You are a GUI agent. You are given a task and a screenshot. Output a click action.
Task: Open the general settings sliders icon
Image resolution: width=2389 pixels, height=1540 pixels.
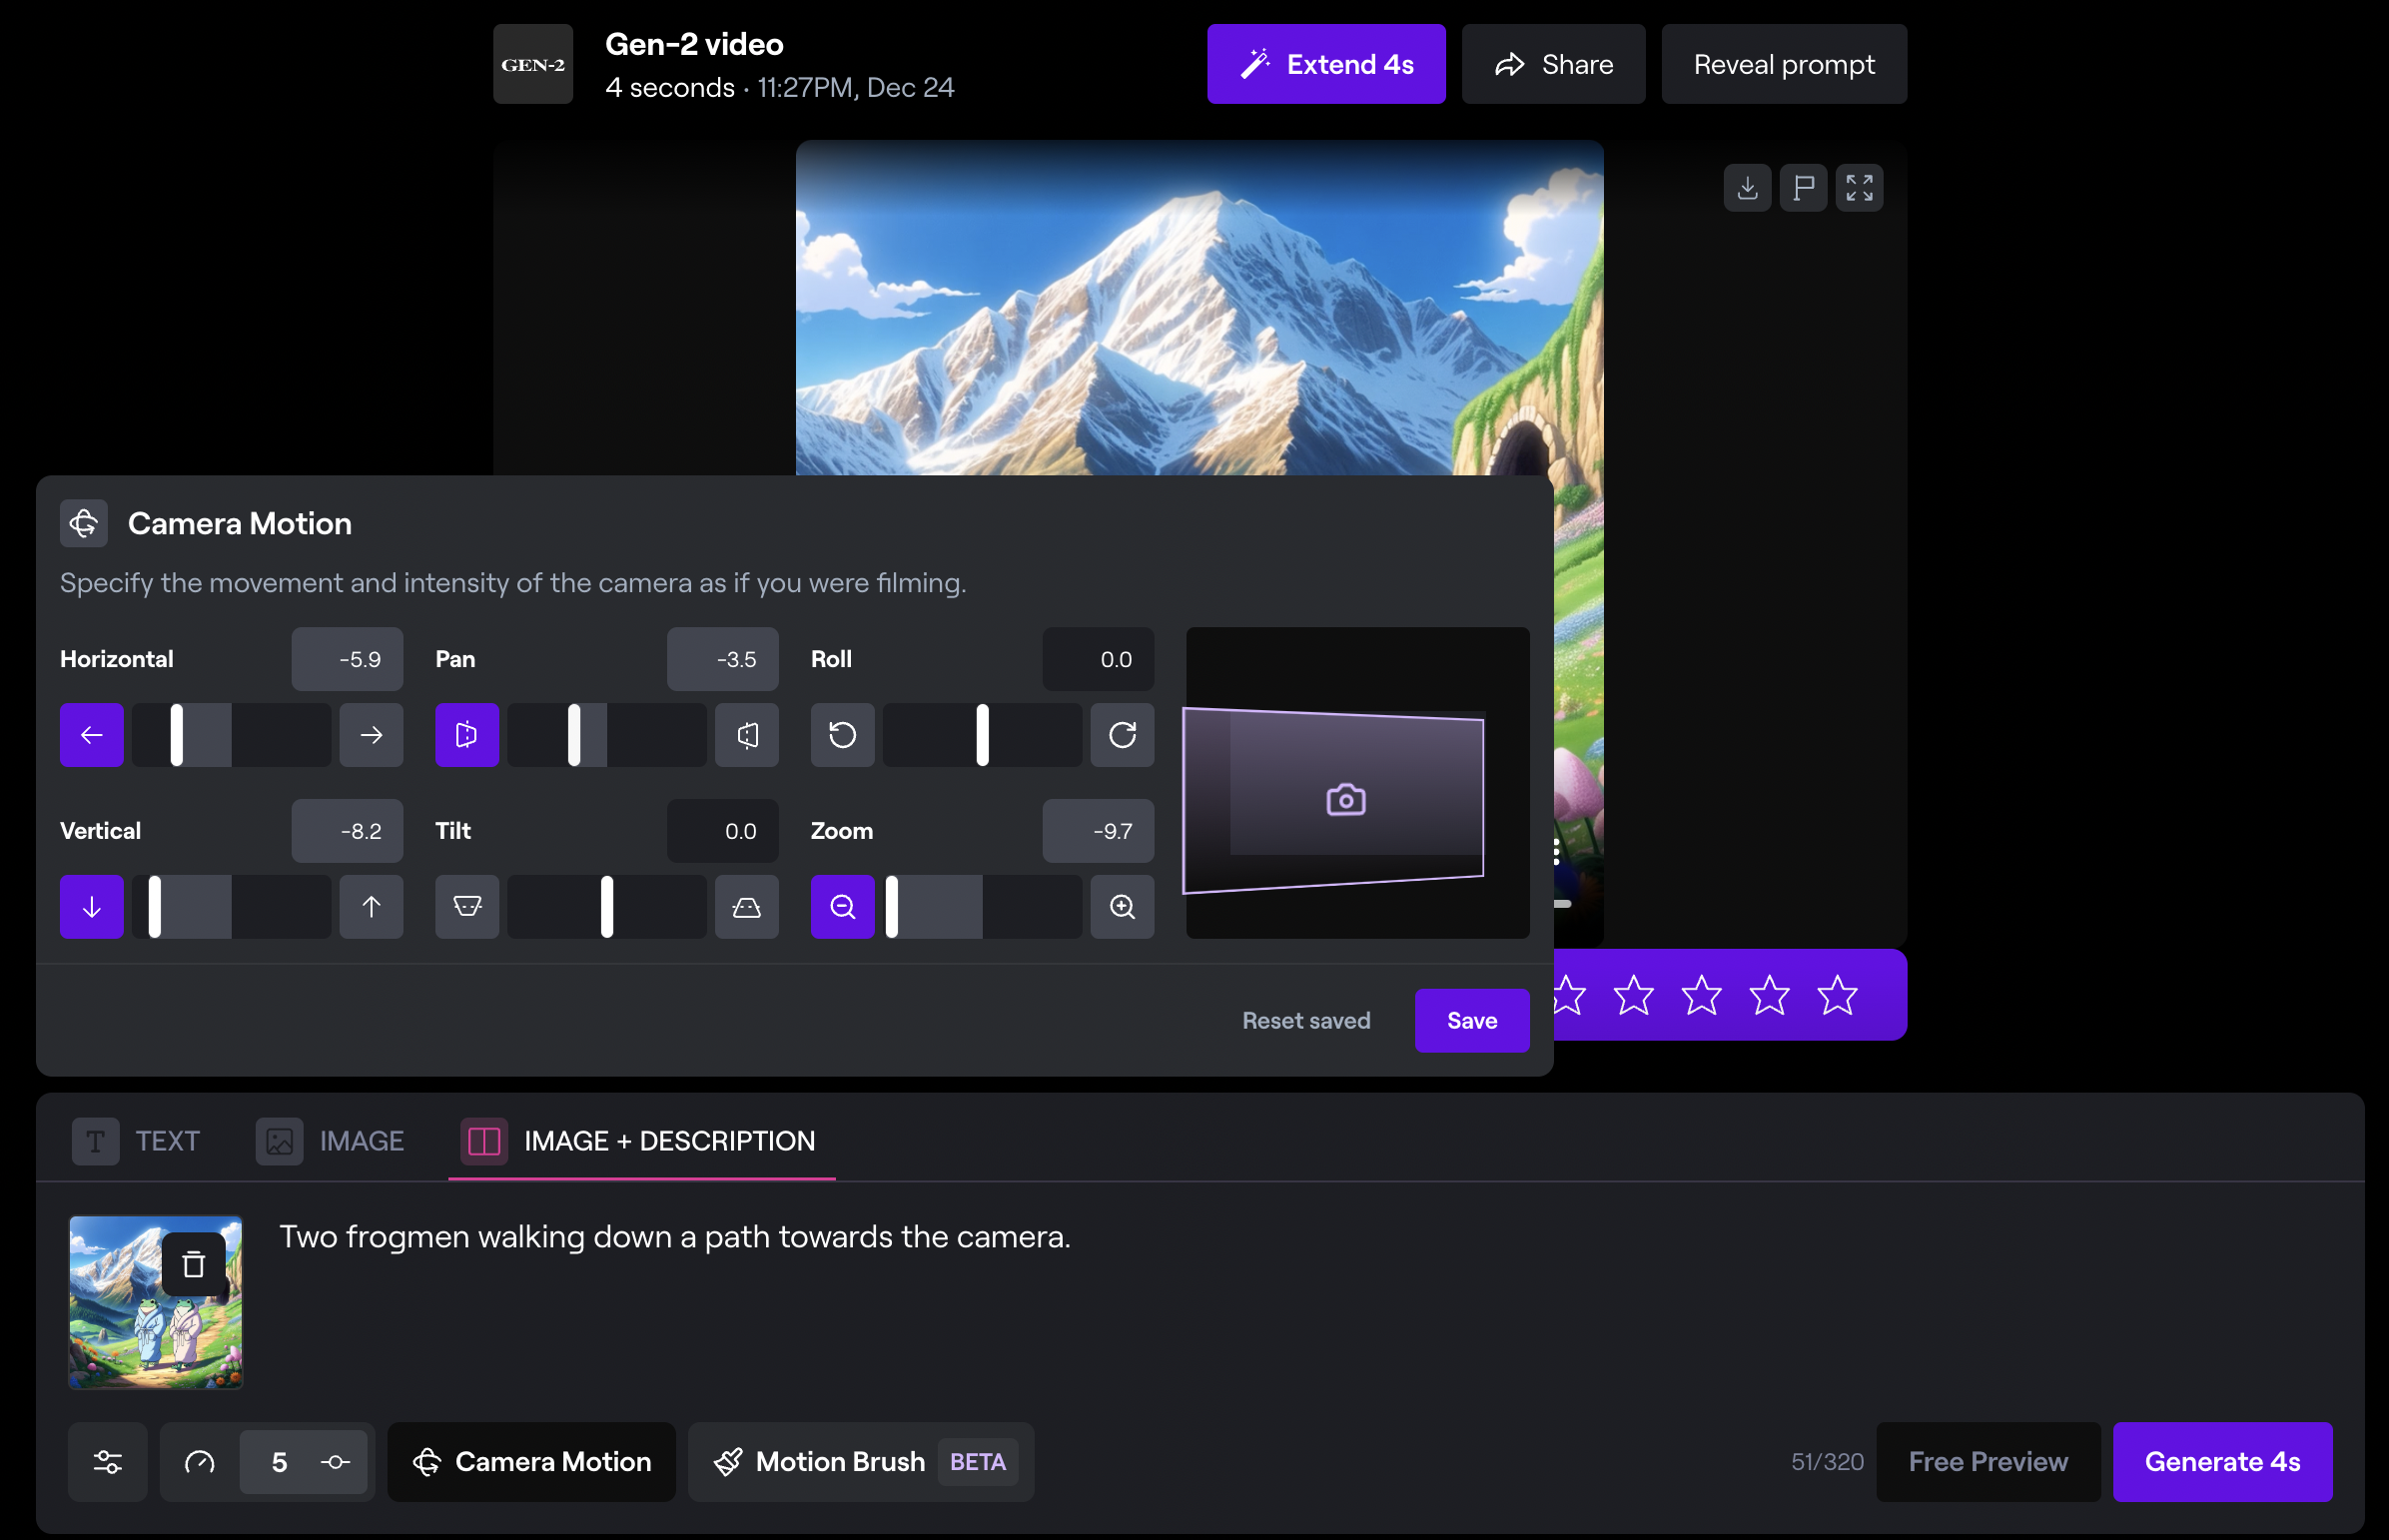(x=108, y=1462)
